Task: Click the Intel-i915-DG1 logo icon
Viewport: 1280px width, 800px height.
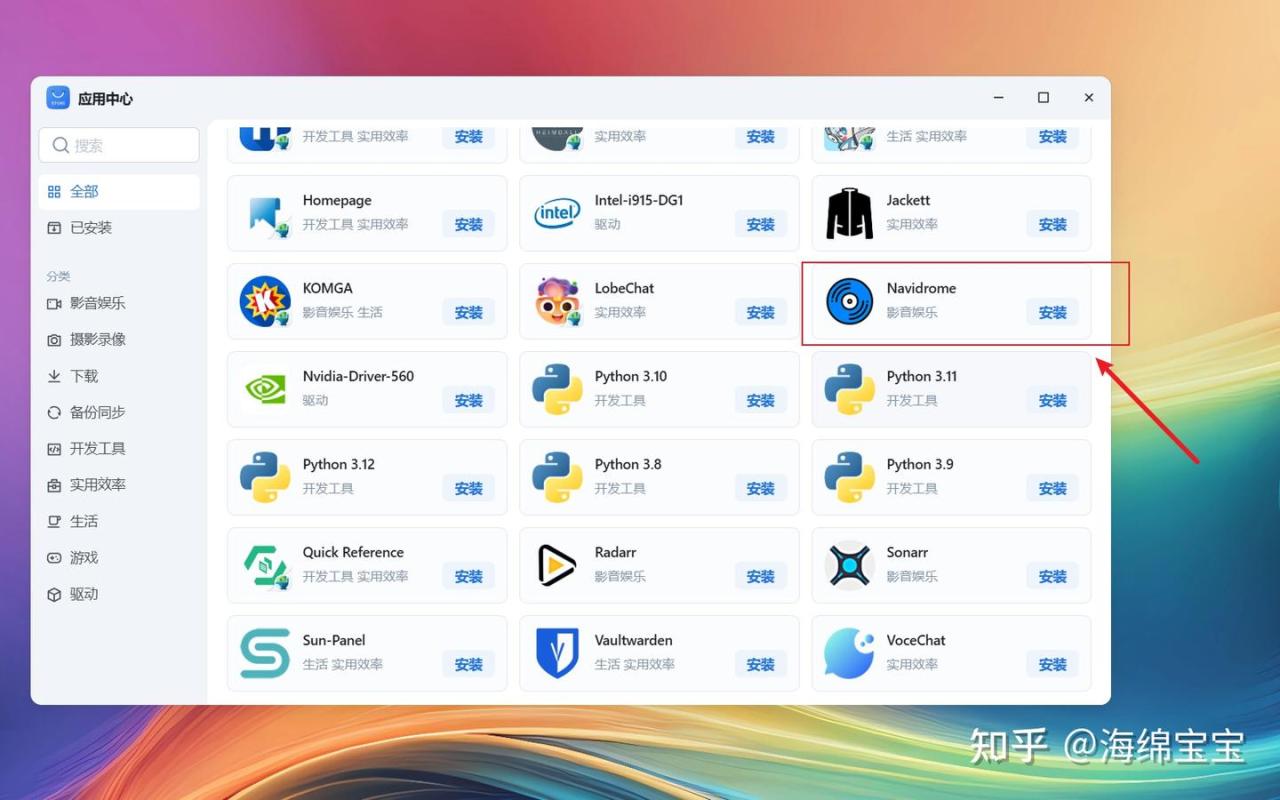Action: coord(557,213)
